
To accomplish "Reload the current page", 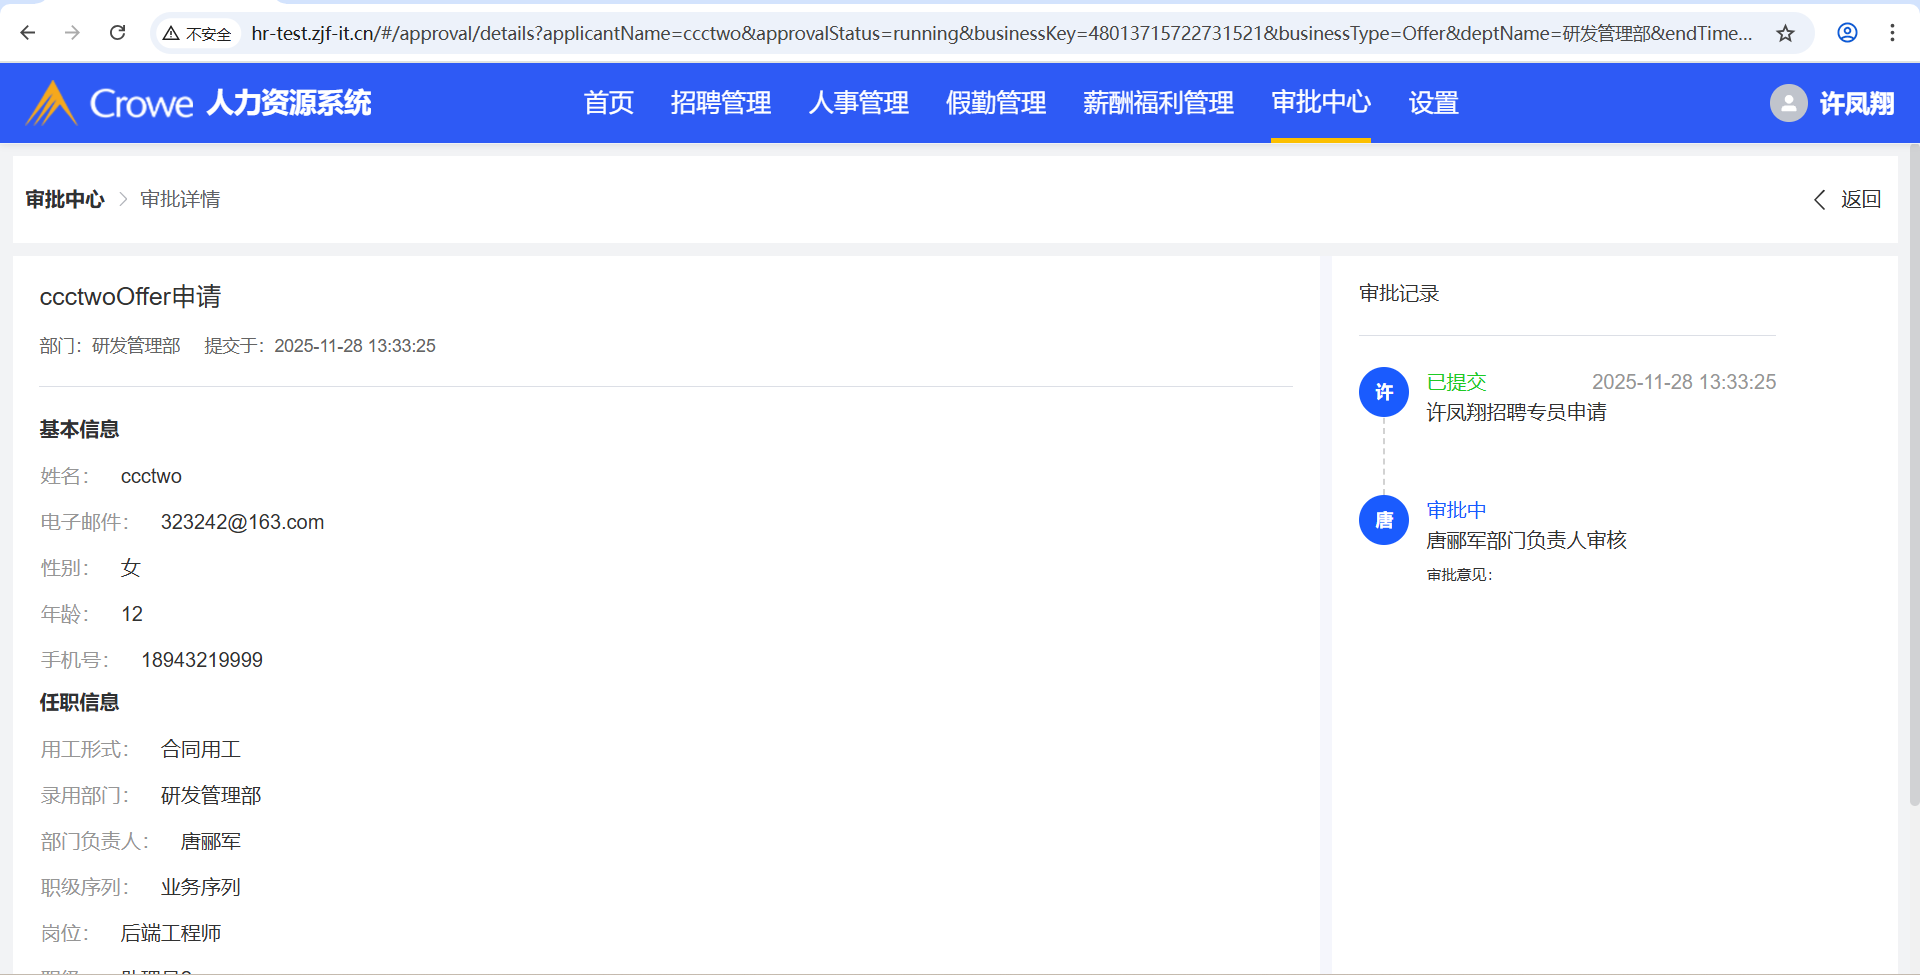I will tap(117, 33).
